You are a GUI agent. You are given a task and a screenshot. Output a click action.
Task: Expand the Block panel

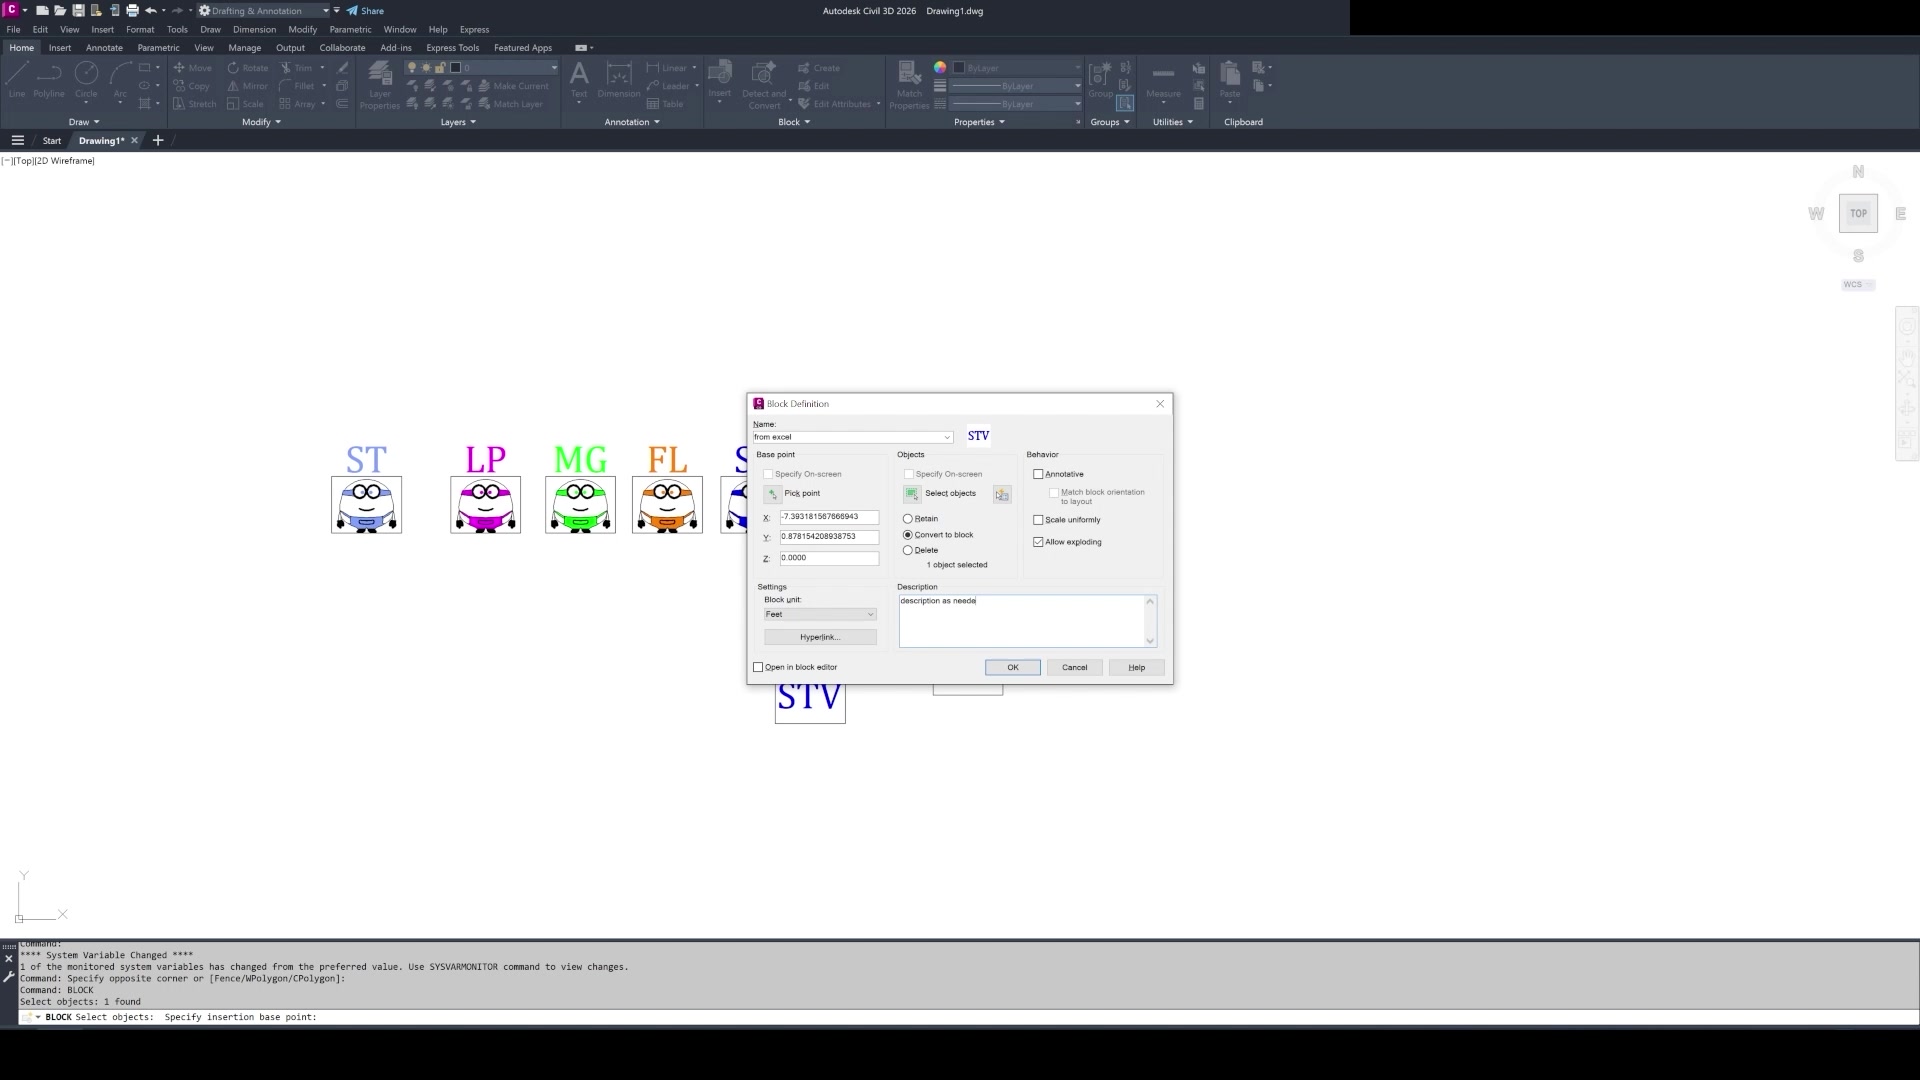[x=794, y=122]
